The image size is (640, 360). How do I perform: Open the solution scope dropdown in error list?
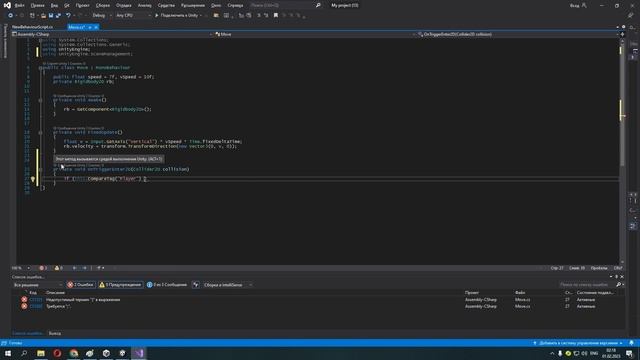point(38,285)
